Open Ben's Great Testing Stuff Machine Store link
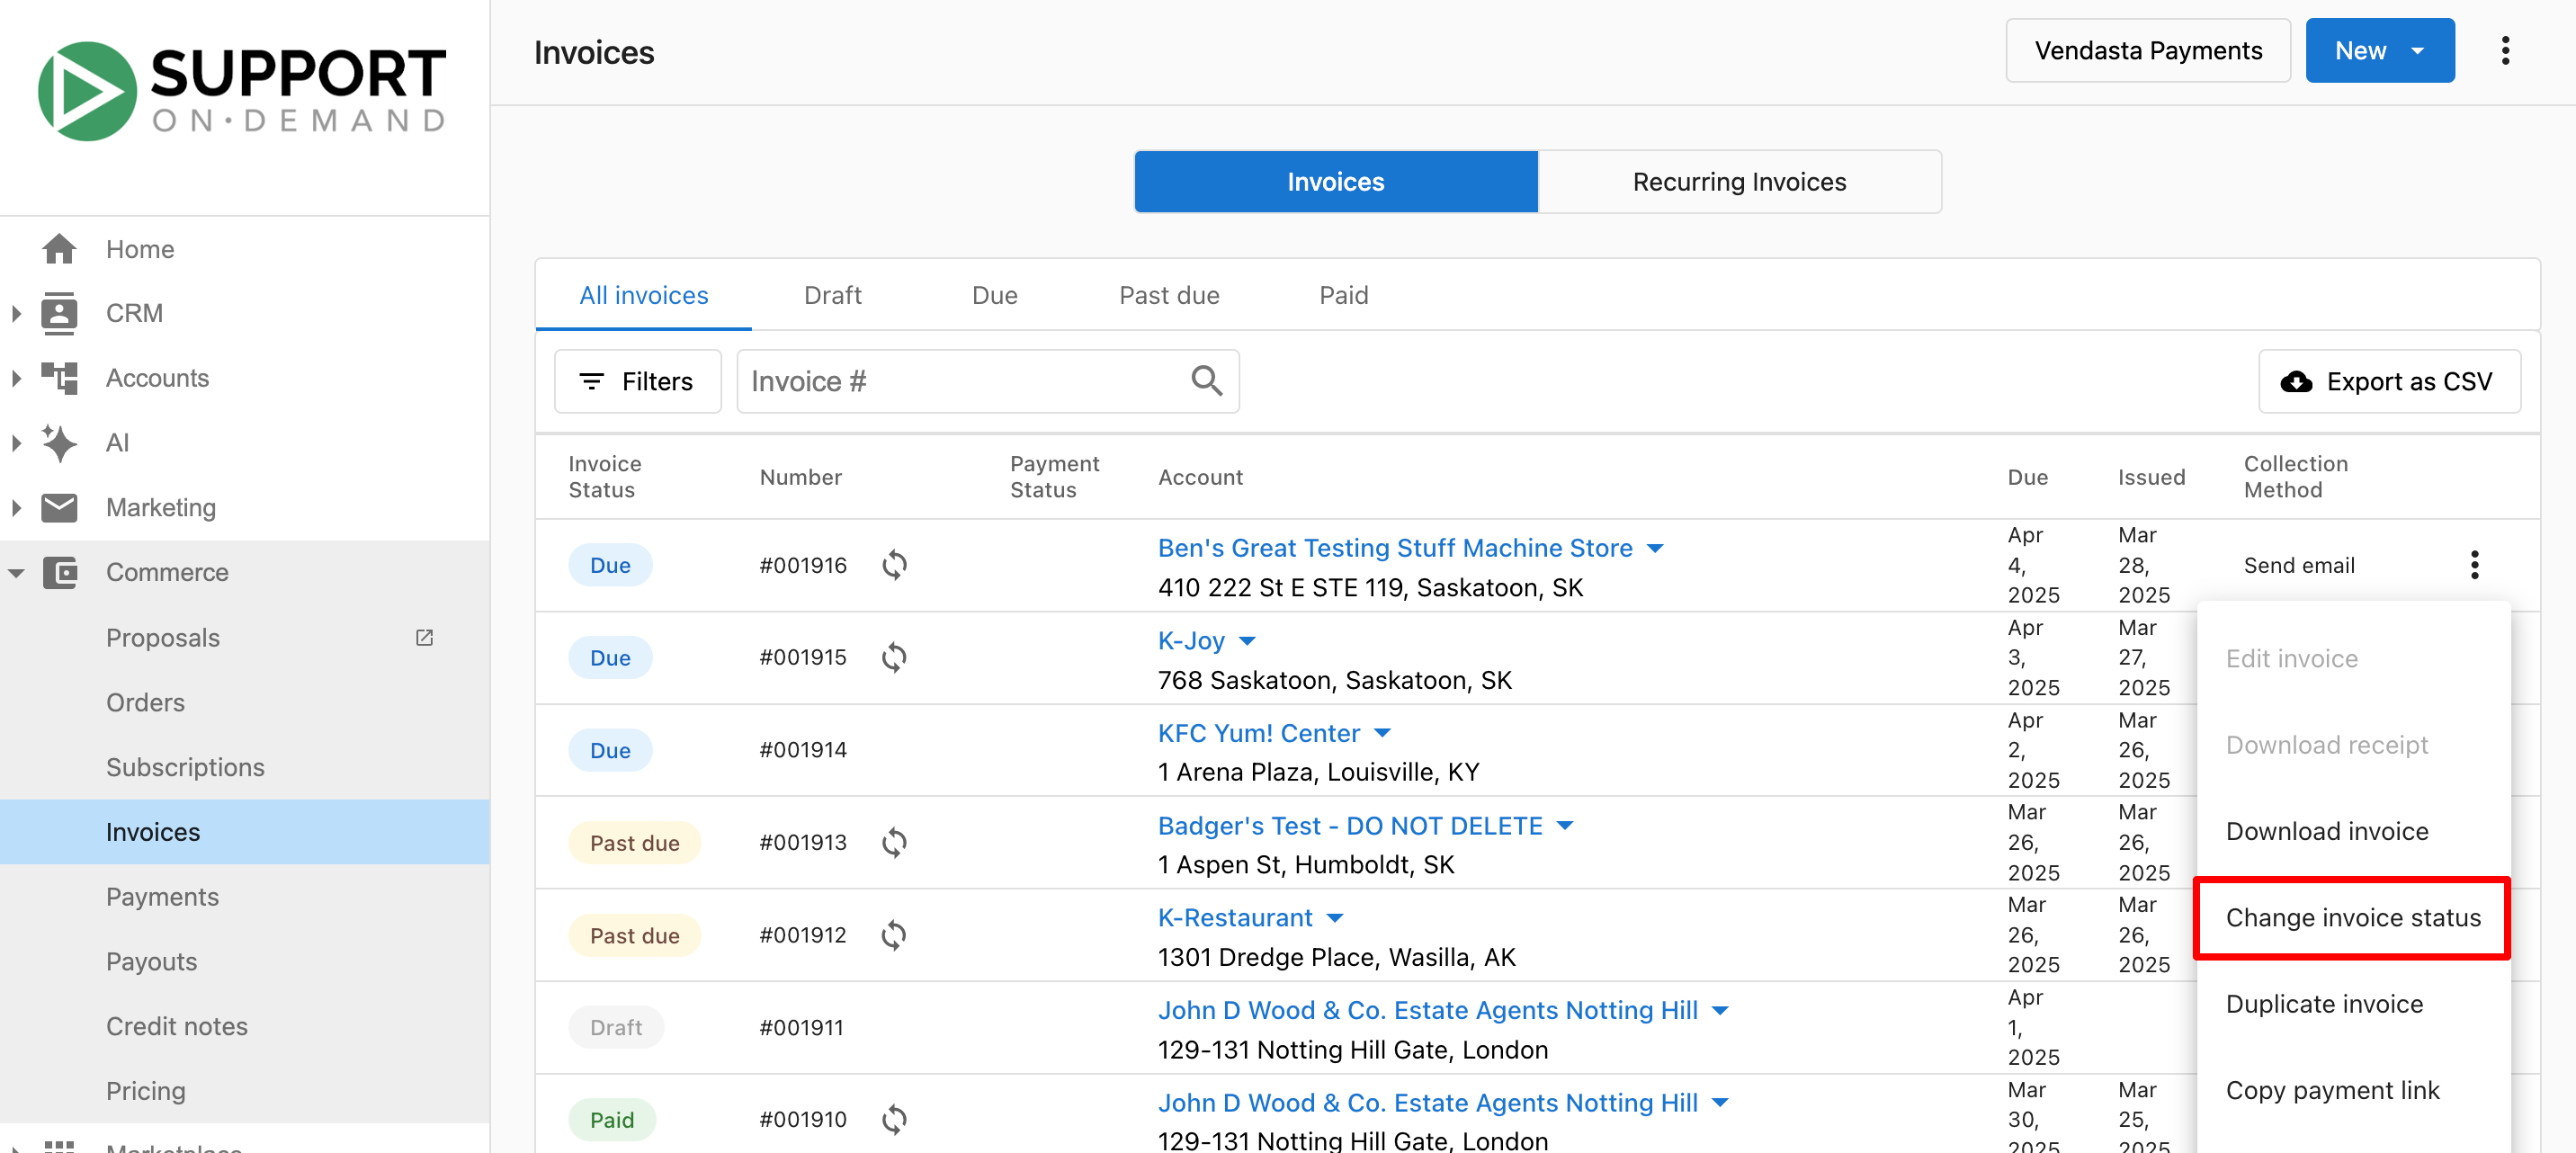Image resolution: width=2576 pixels, height=1153 pixels. (x=1394, y=548)
